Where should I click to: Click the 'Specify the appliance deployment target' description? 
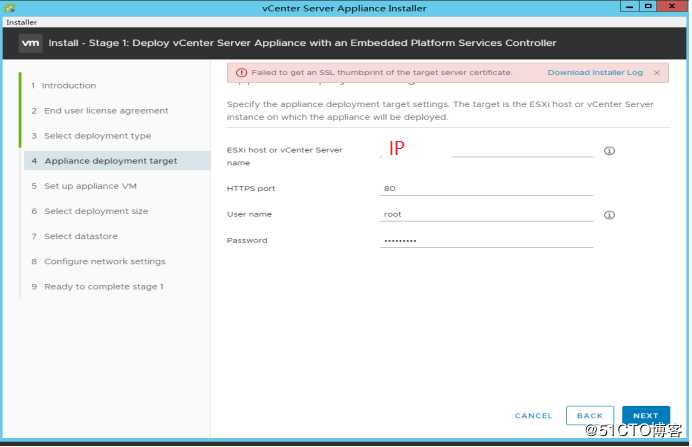pos(440,111)
